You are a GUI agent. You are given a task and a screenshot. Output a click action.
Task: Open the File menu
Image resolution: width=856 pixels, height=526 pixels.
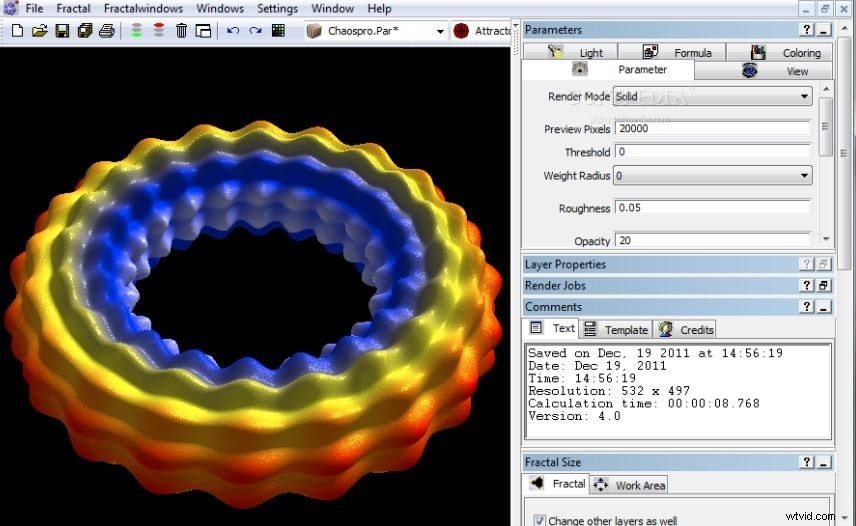pyautogui.click(x=34, y=9)
